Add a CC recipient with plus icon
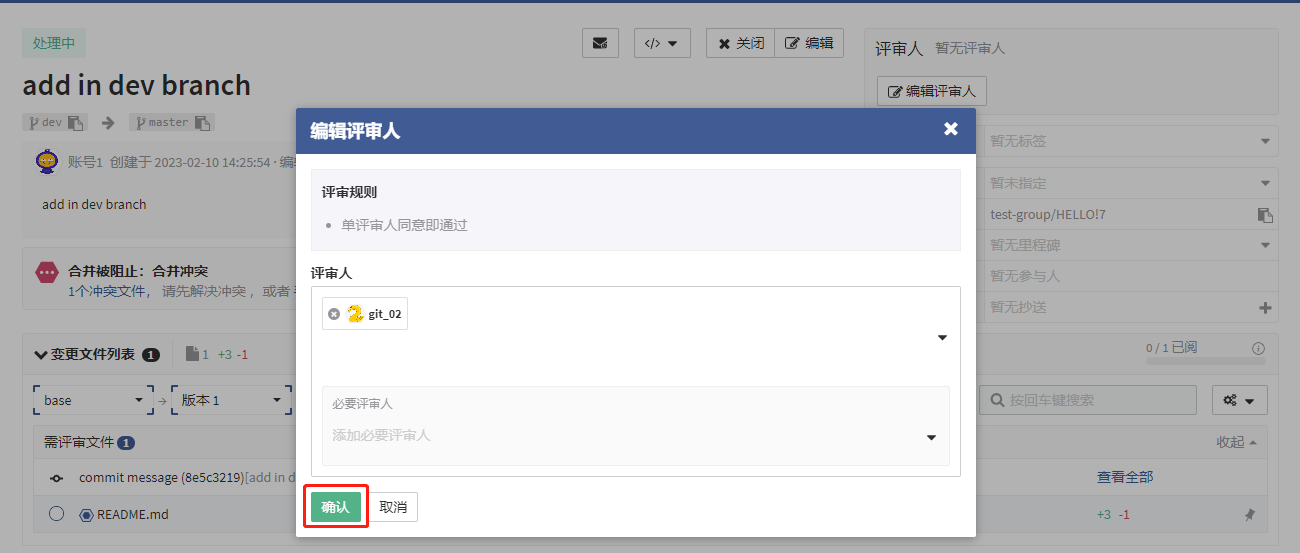The width and height of the screenshot is (1300, 553). (x=1265, y=308)
